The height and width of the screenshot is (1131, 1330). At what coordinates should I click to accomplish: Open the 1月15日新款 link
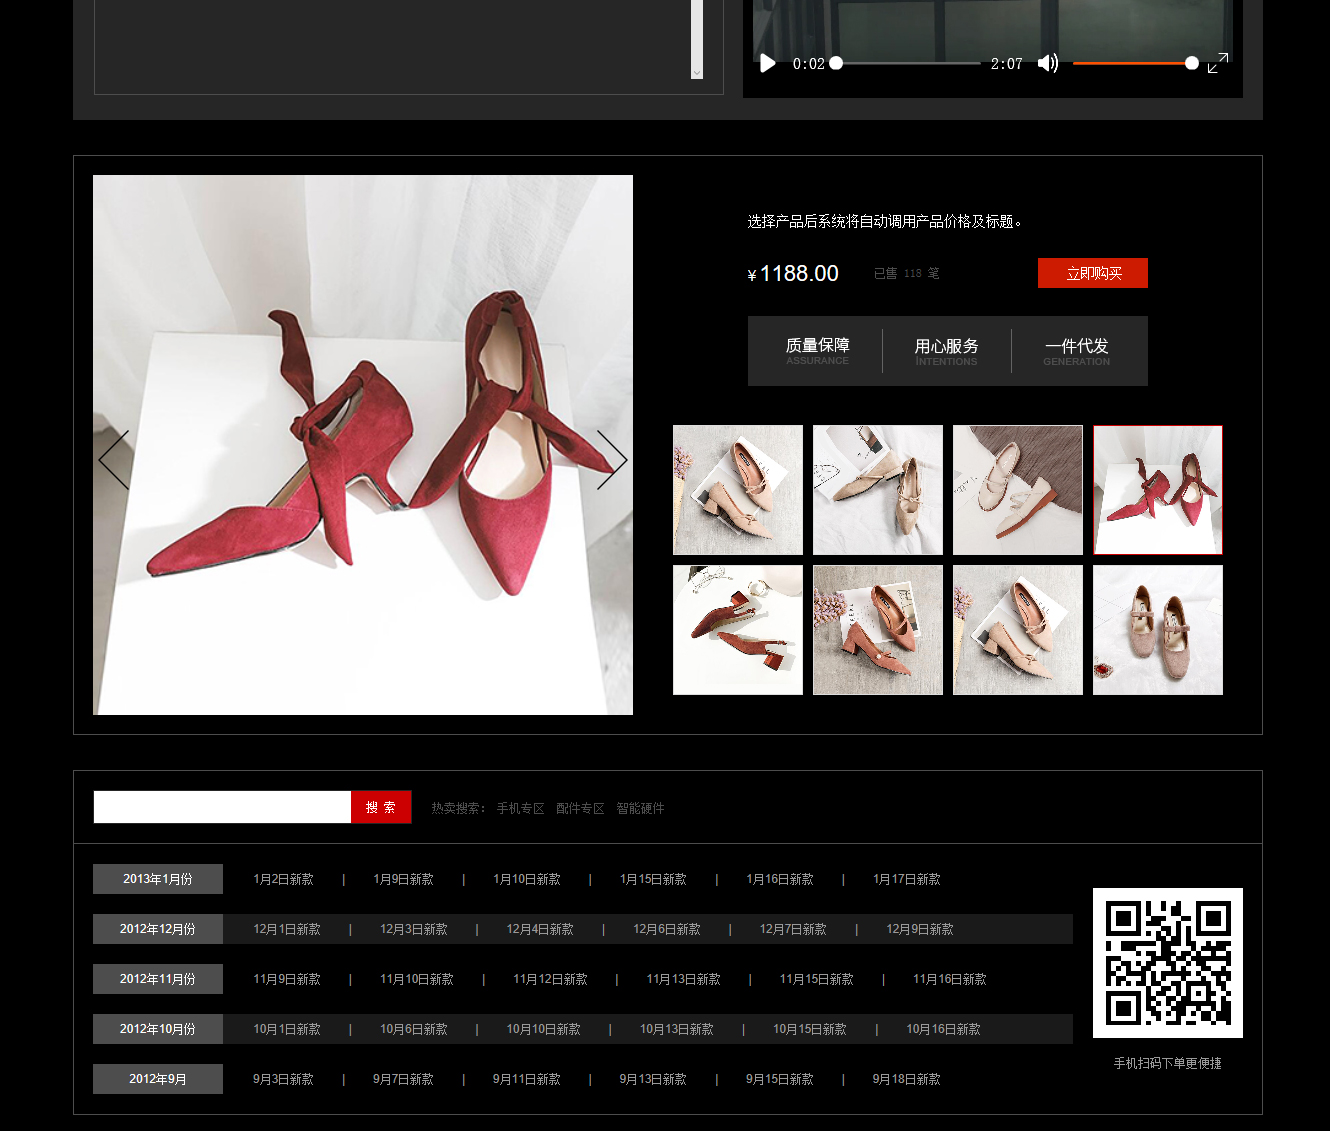[653, 879]
